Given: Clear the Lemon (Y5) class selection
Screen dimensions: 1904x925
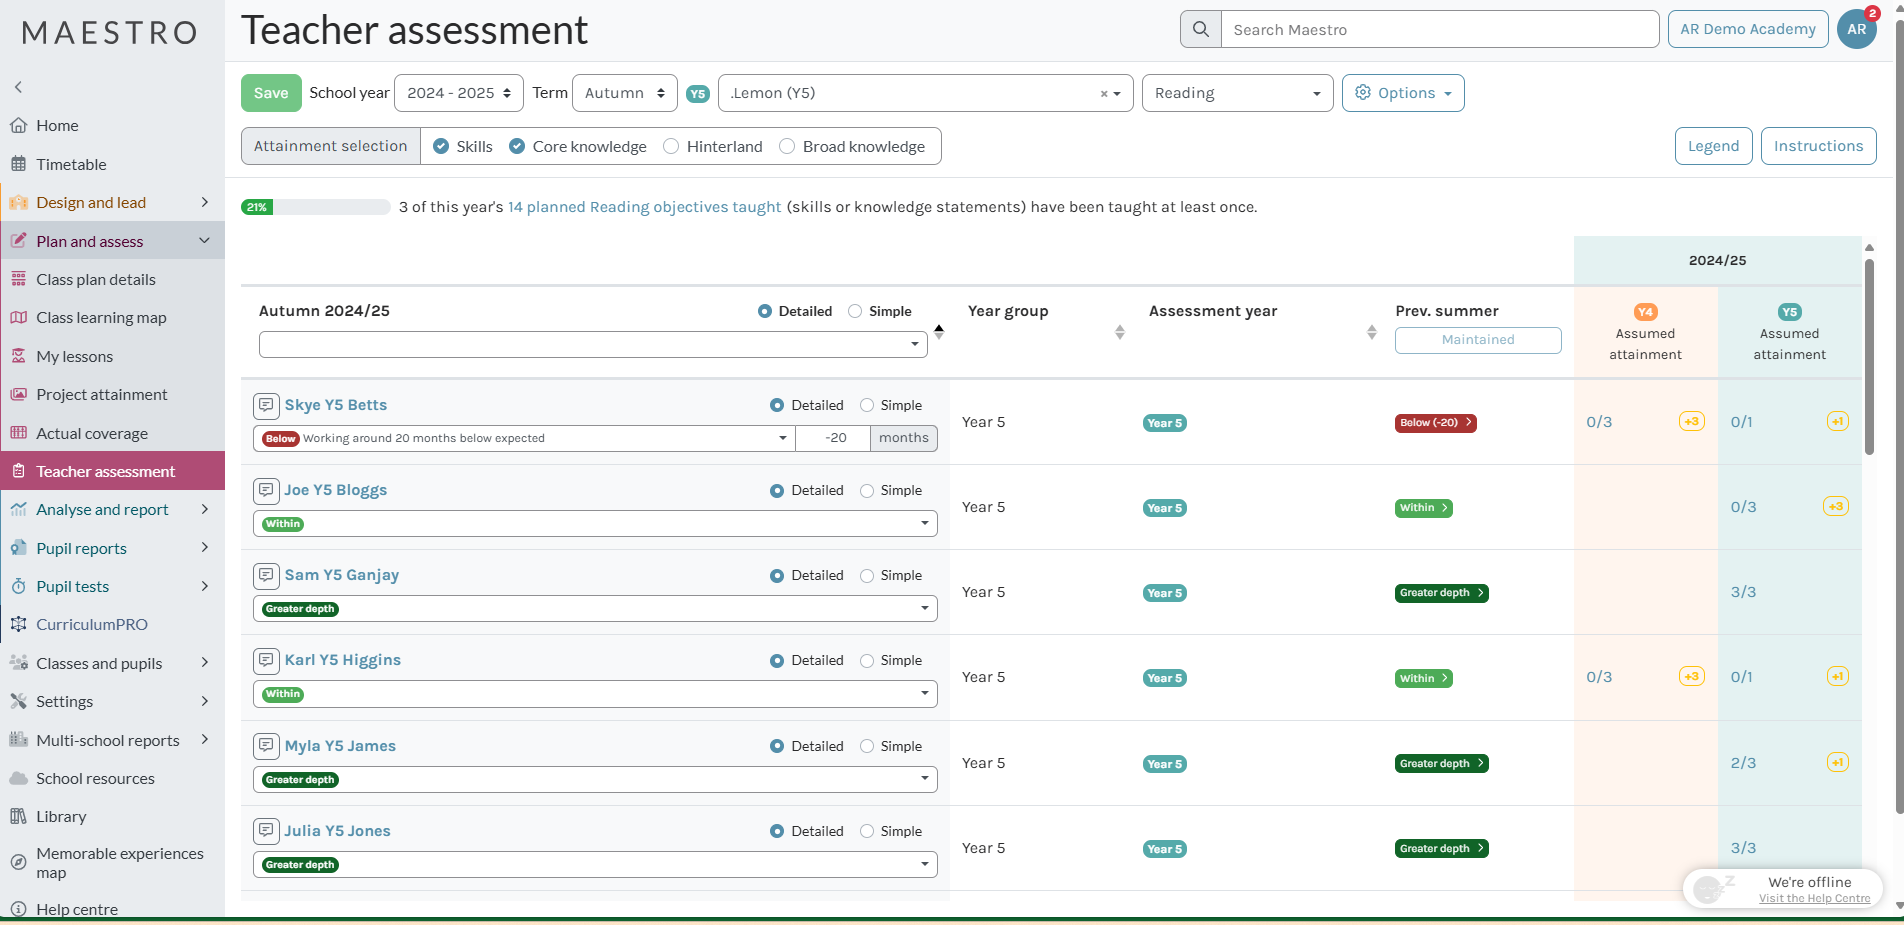Looking at the screenshot, I should click(x=1103, y=94).
